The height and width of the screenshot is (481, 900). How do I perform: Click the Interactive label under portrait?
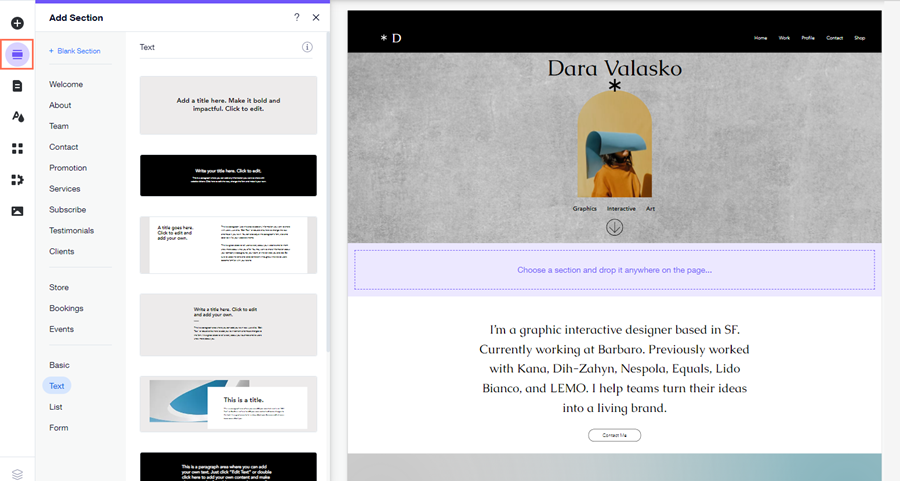(x=621, y=209)
